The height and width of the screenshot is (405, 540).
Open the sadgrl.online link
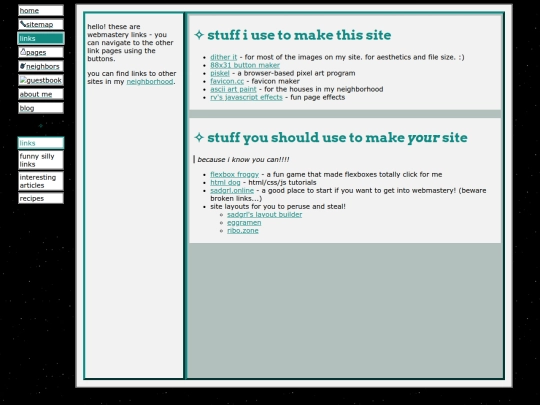coord(232,190)
